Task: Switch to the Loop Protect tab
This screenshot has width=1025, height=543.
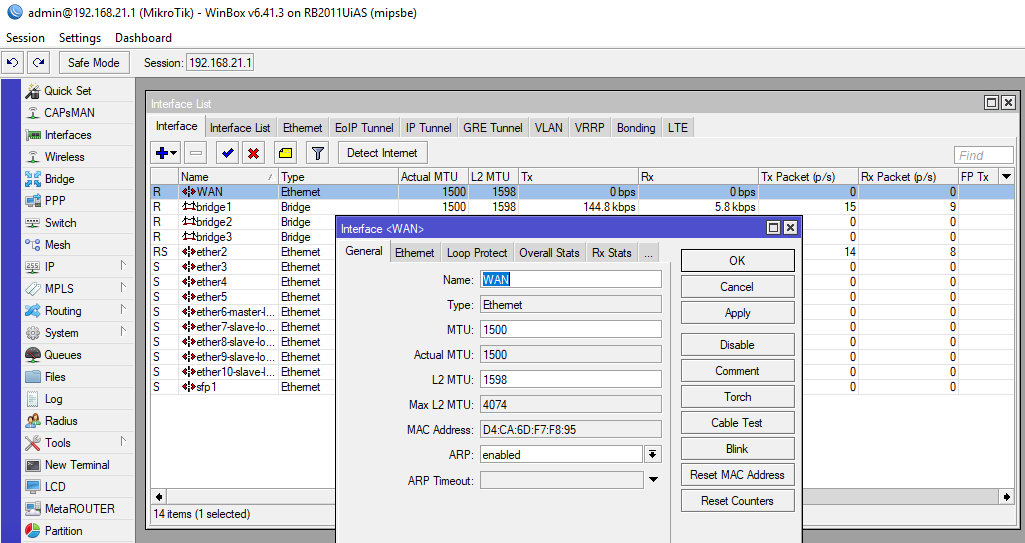Action: click(x=477, y=253)
